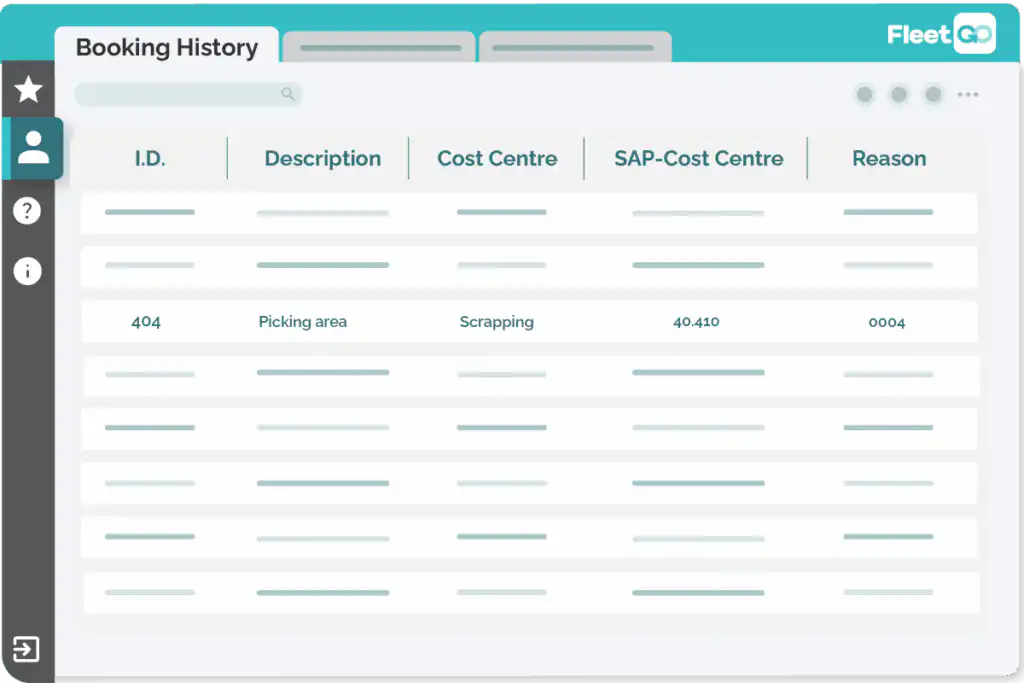The image size is (1024, 683).
Task: Sort by the I.D. column header
Action: 150,158
